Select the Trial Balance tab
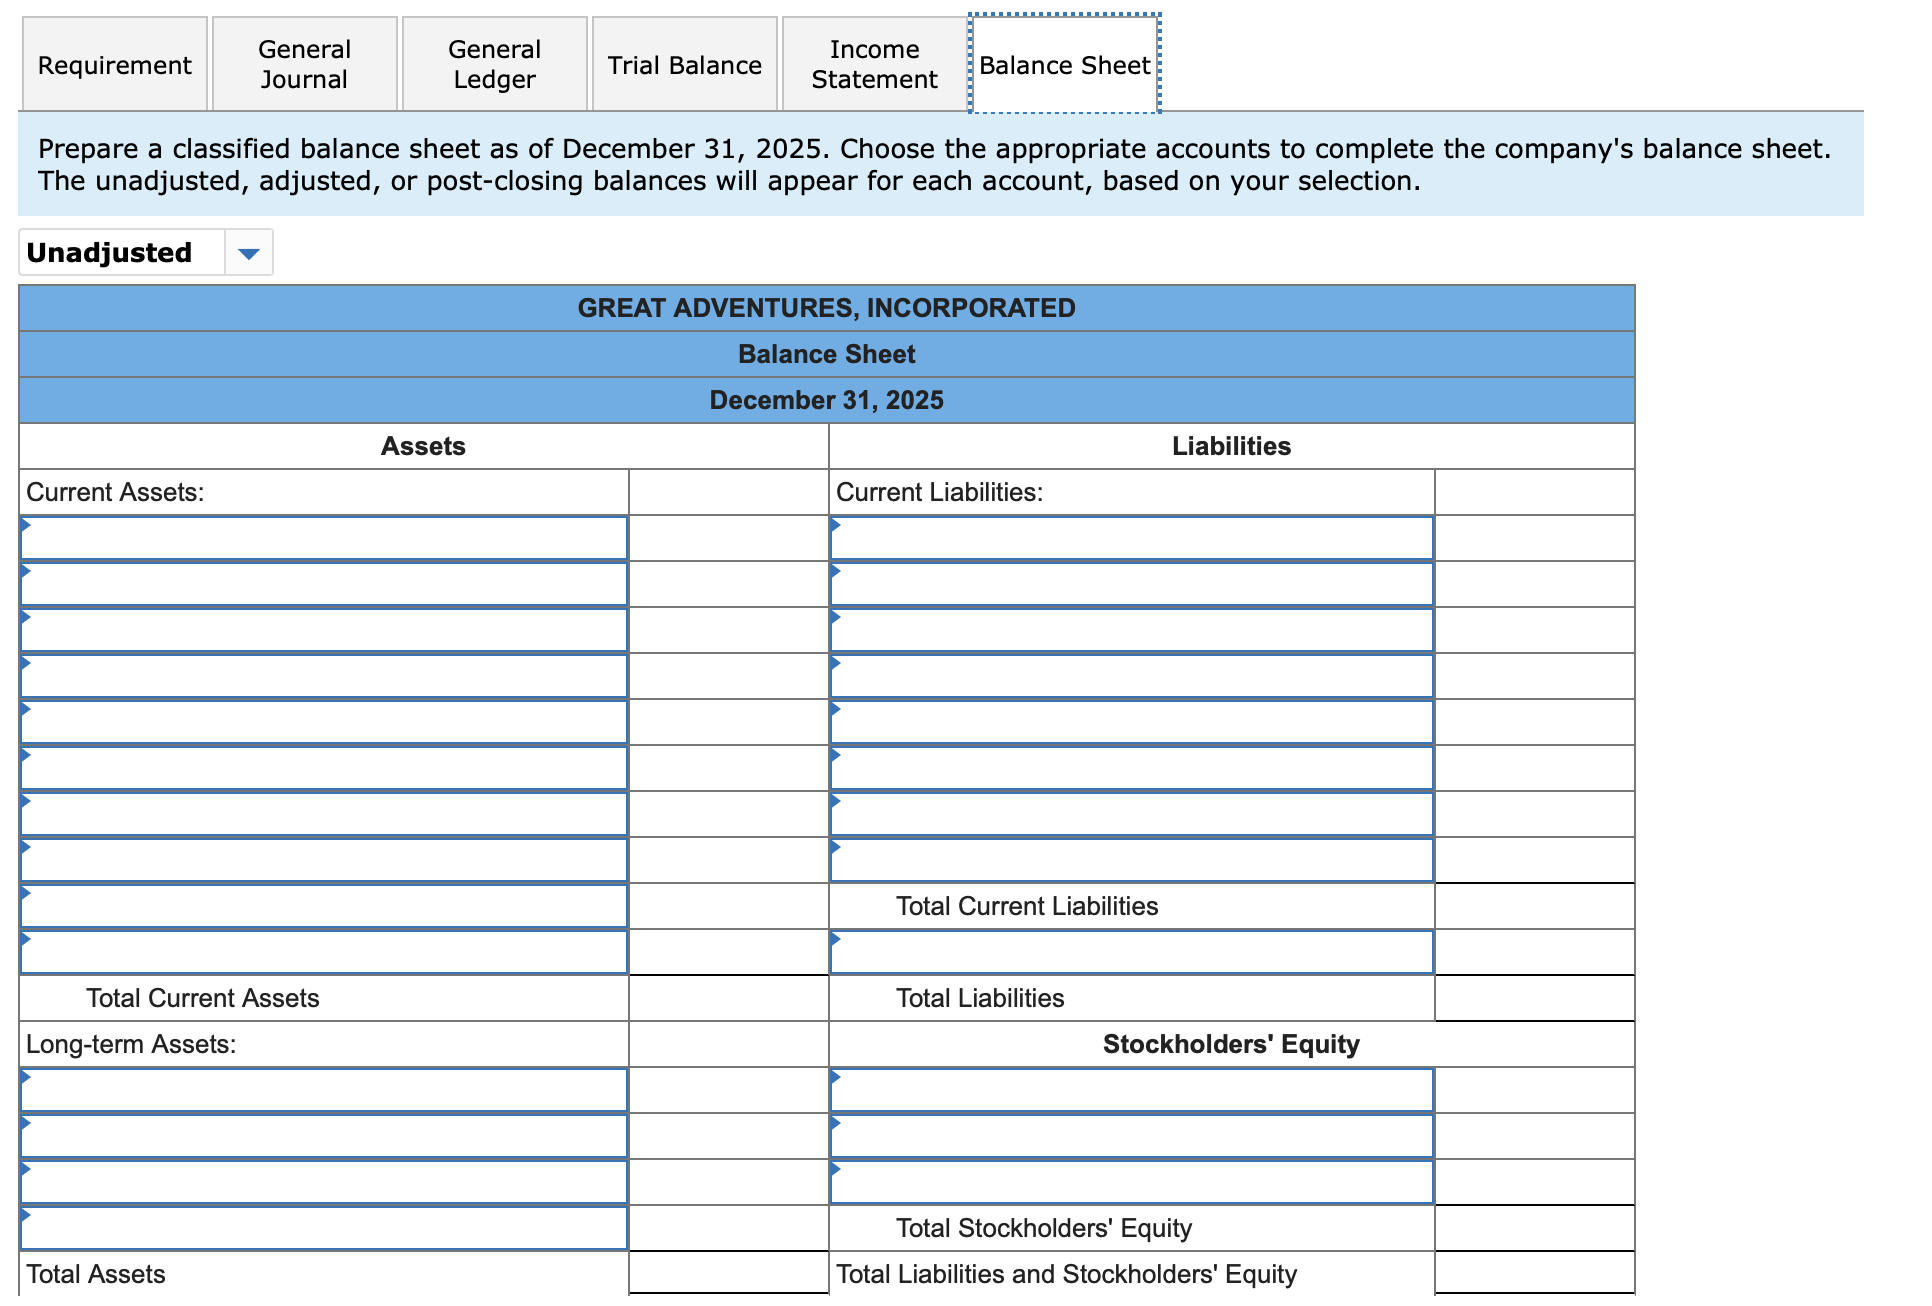 (x=684, y=65)
